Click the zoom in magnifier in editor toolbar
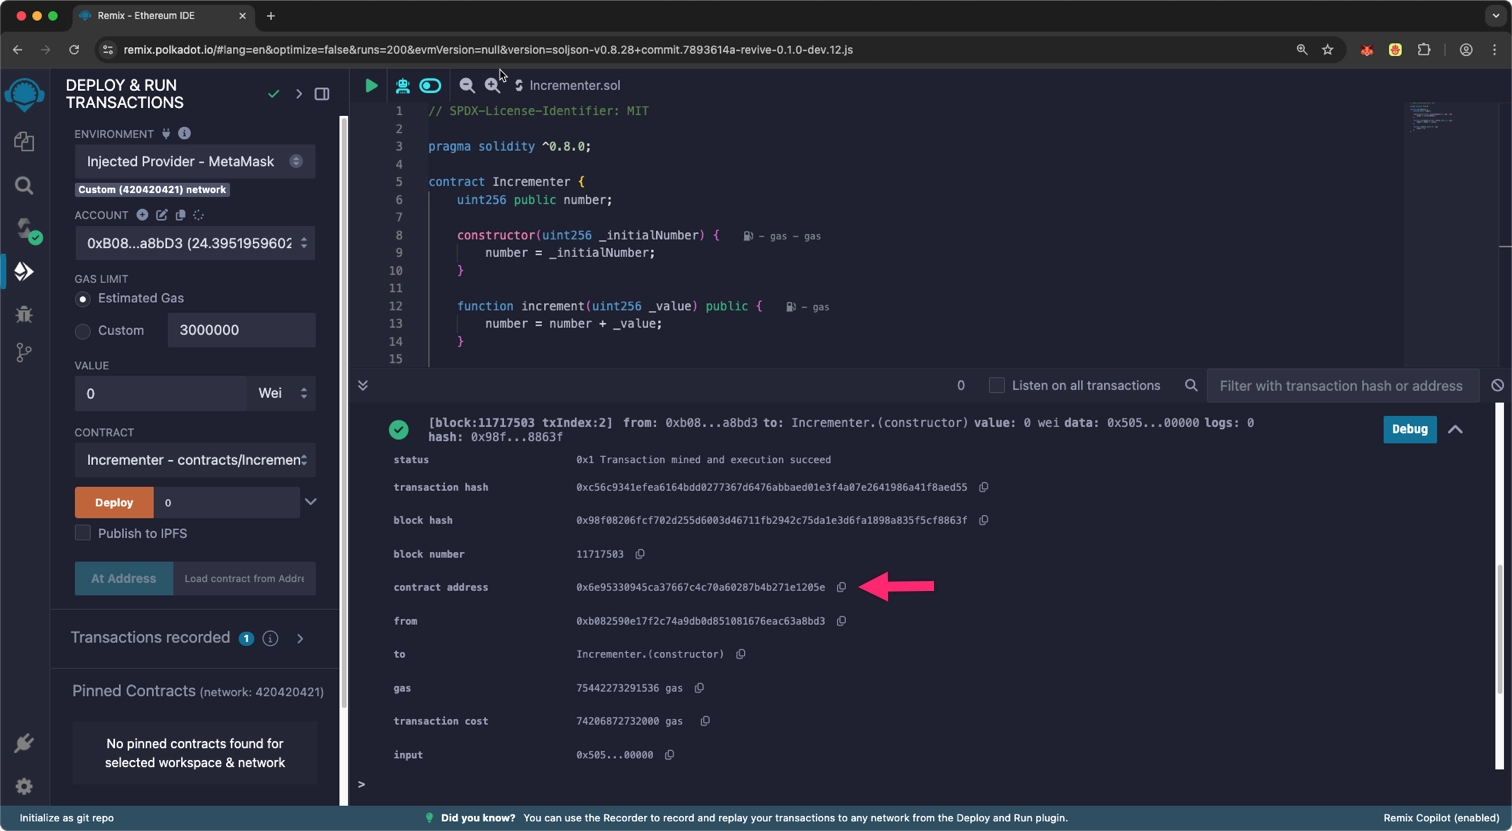Screen dimensions: 1512x831 click(x=492, y=86)
